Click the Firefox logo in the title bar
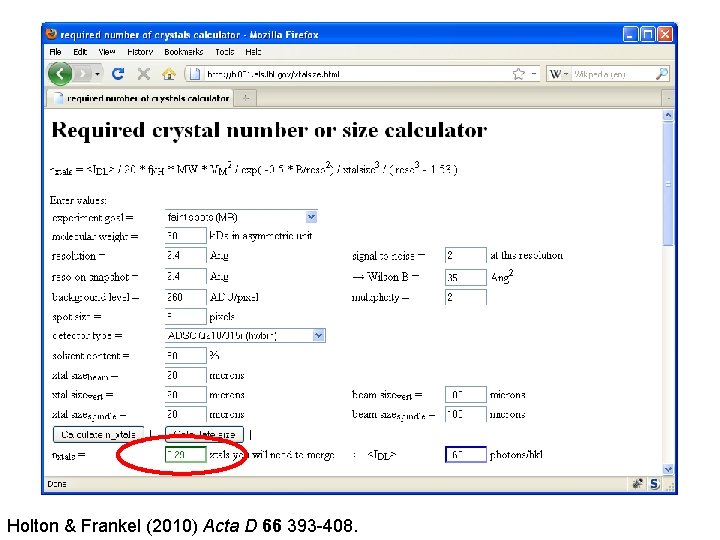This screenshot has width=720, height=540. [51, 34]
